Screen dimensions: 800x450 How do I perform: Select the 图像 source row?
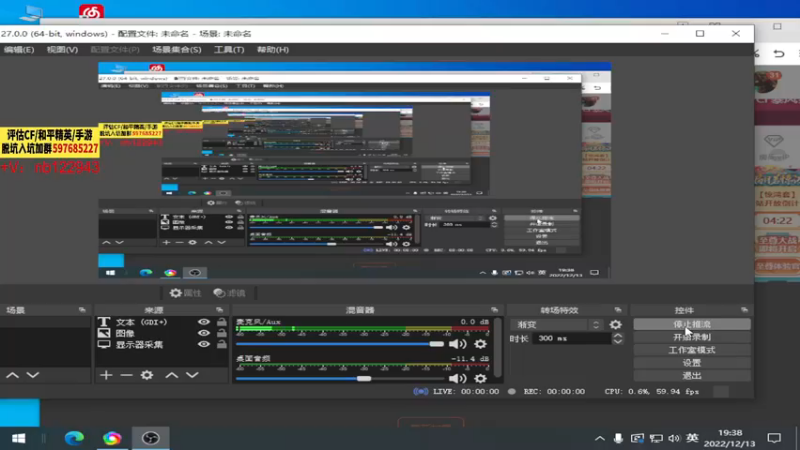click(x=162, y=333)
